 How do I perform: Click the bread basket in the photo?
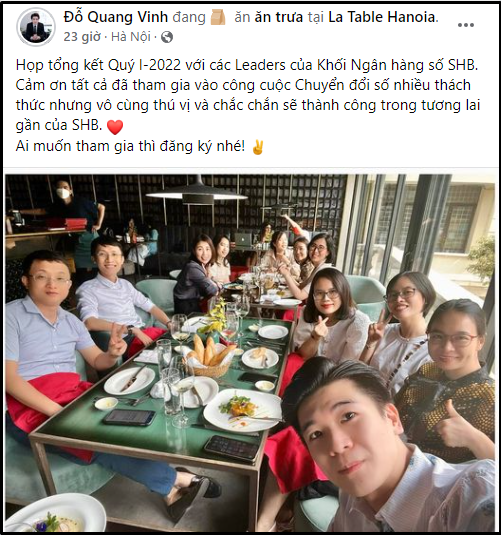click(x=209, y=357)
